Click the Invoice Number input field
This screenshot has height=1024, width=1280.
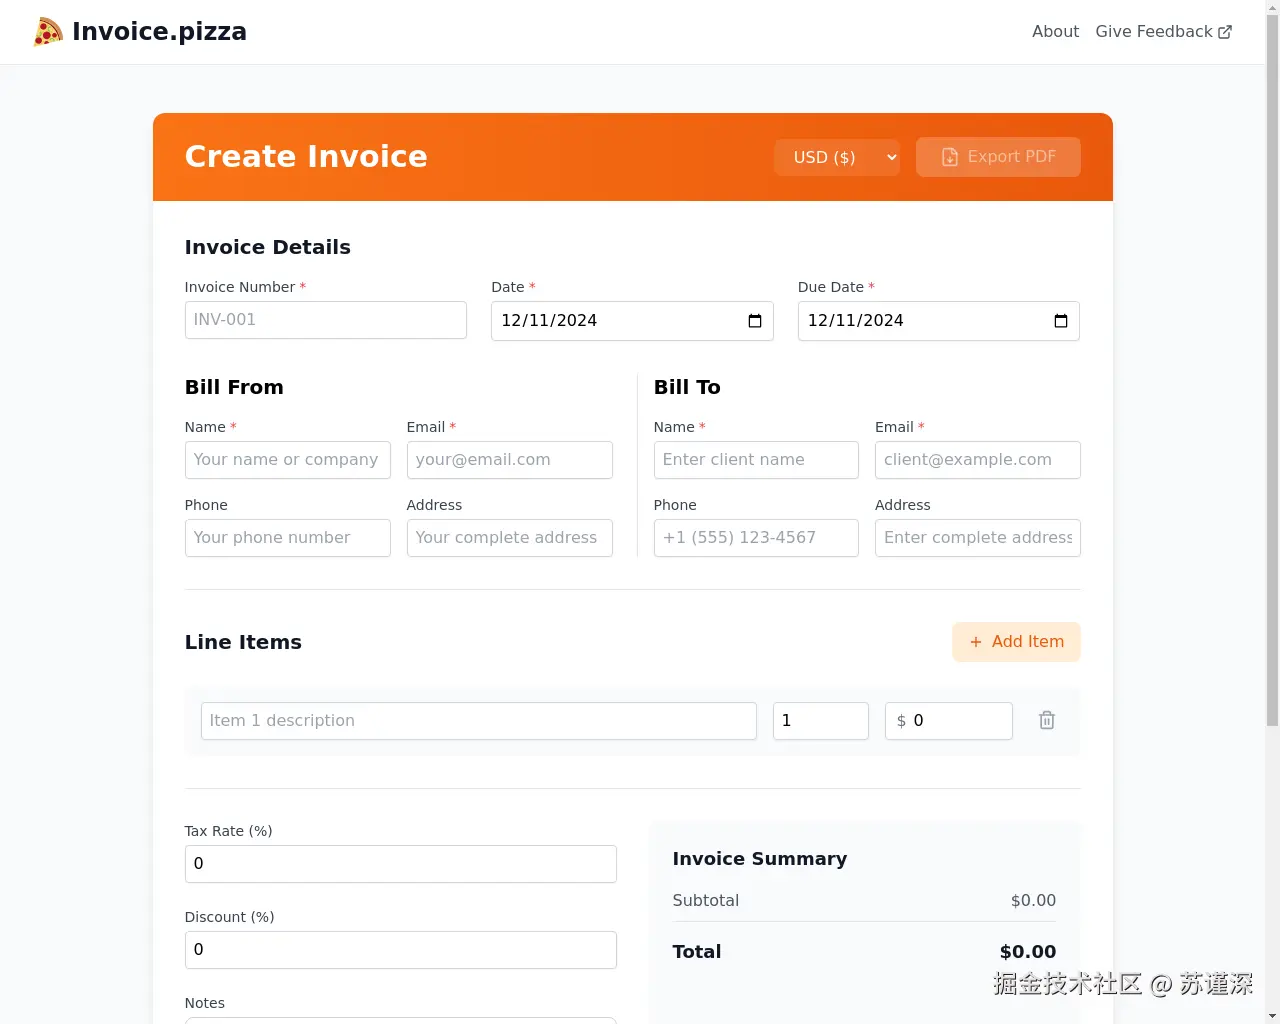(x=325, y=320)
